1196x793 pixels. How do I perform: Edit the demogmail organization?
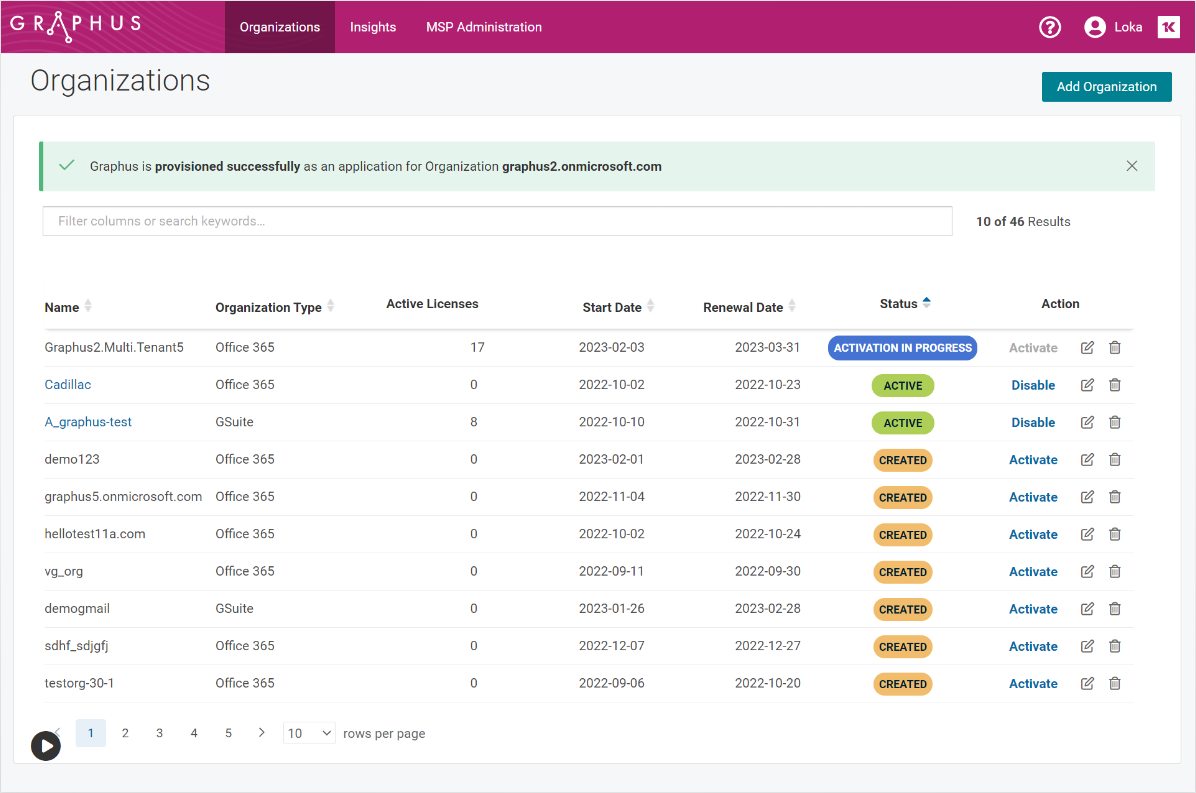click(x=1087, y=609)
